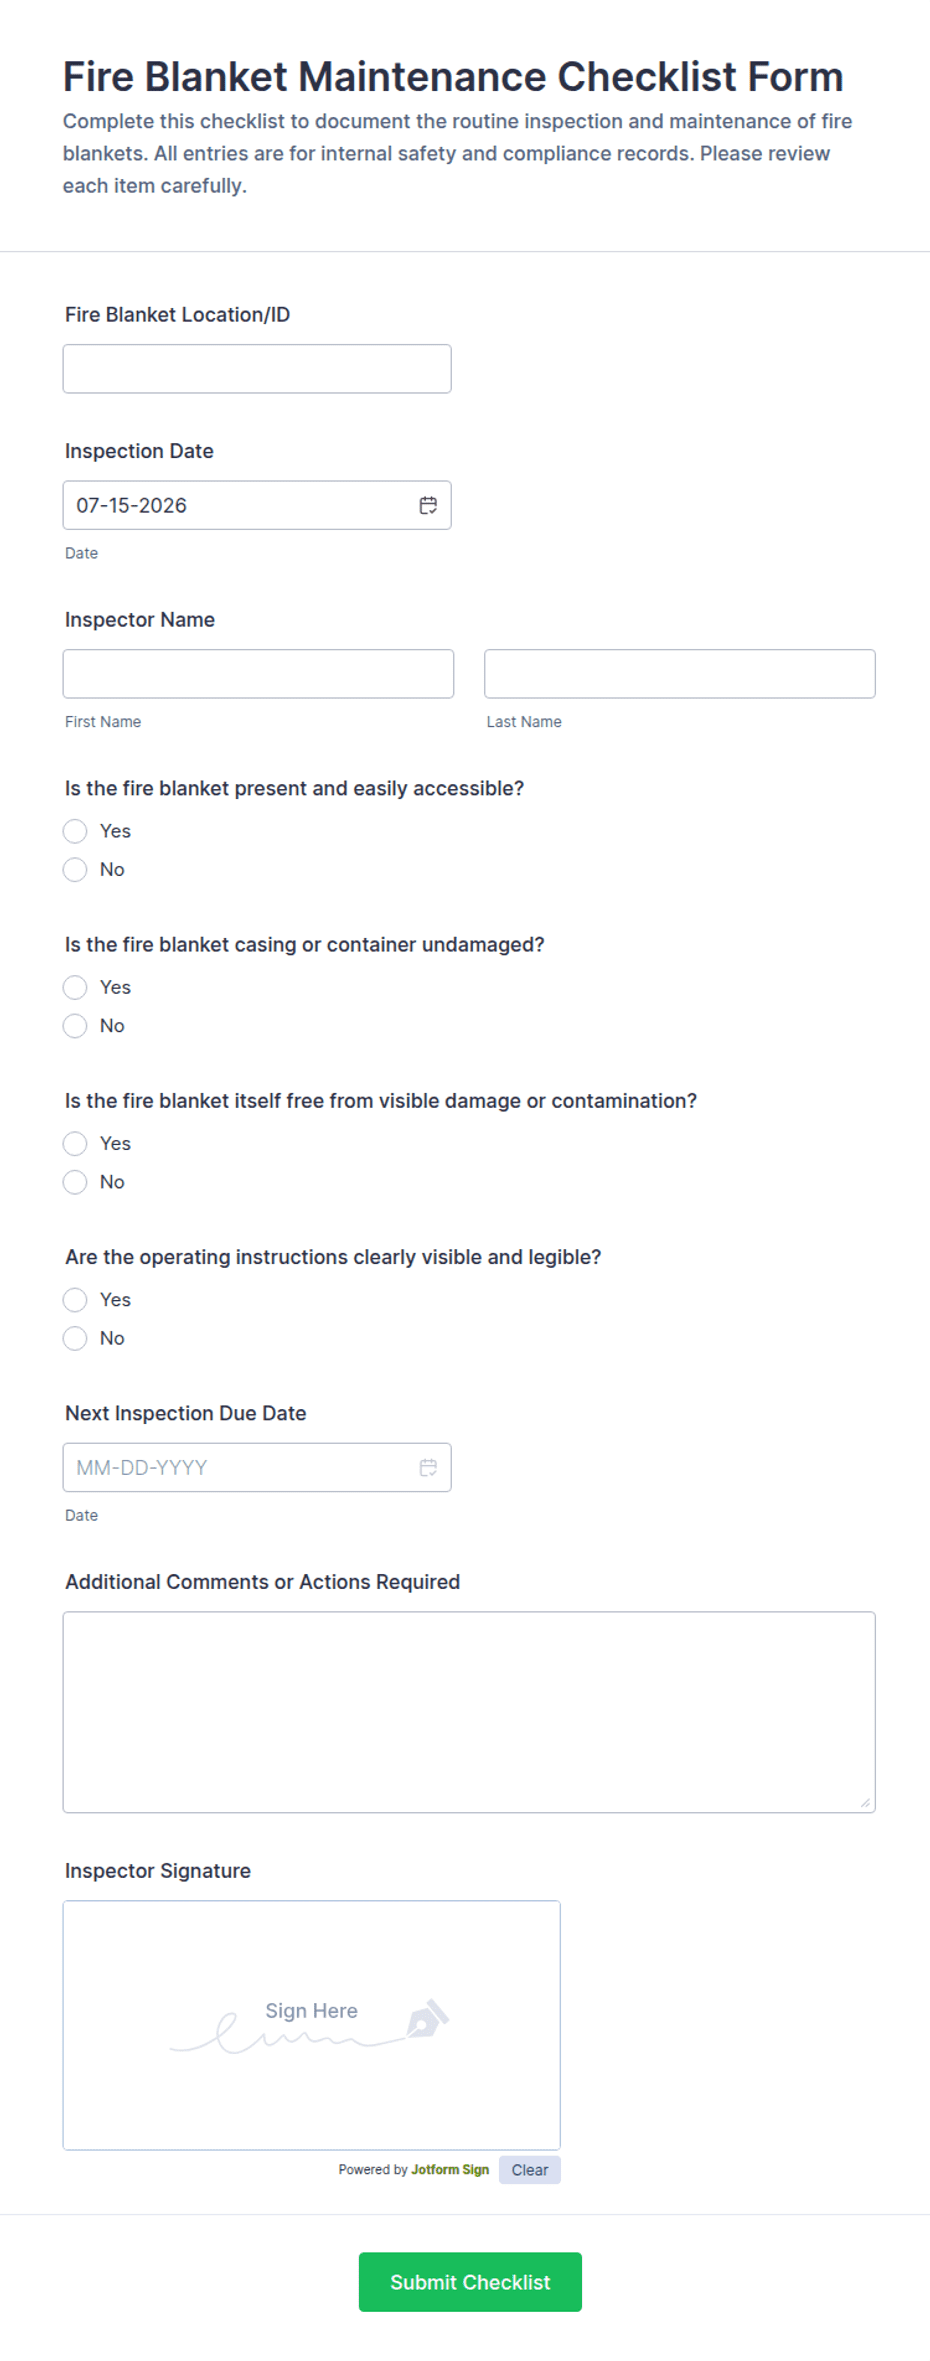Mark Yes for operating instructions visible and legible
The width and height of the screenshot is (930, 2361).
coord(75,1299)
